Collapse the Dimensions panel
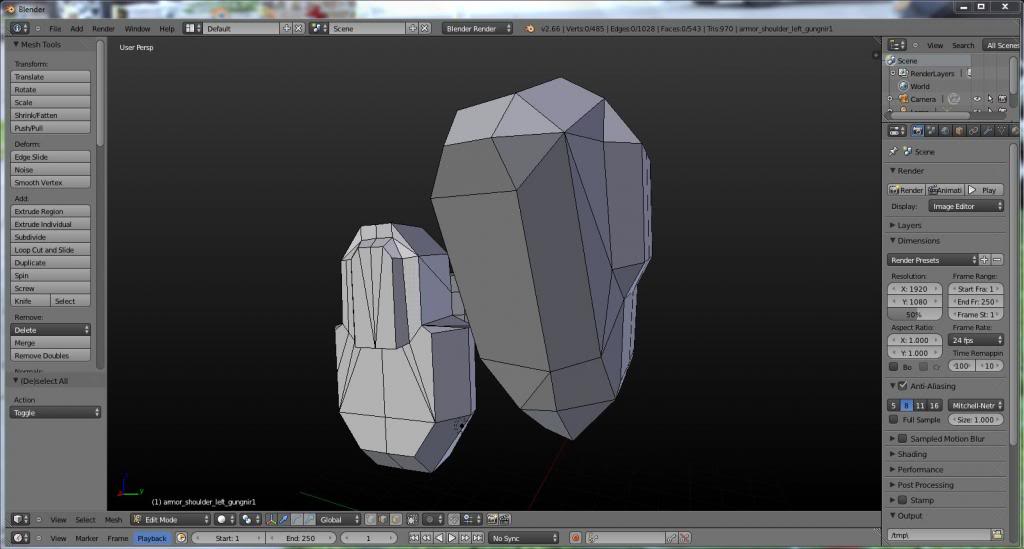1024x549 pixels. pos(893,241)
